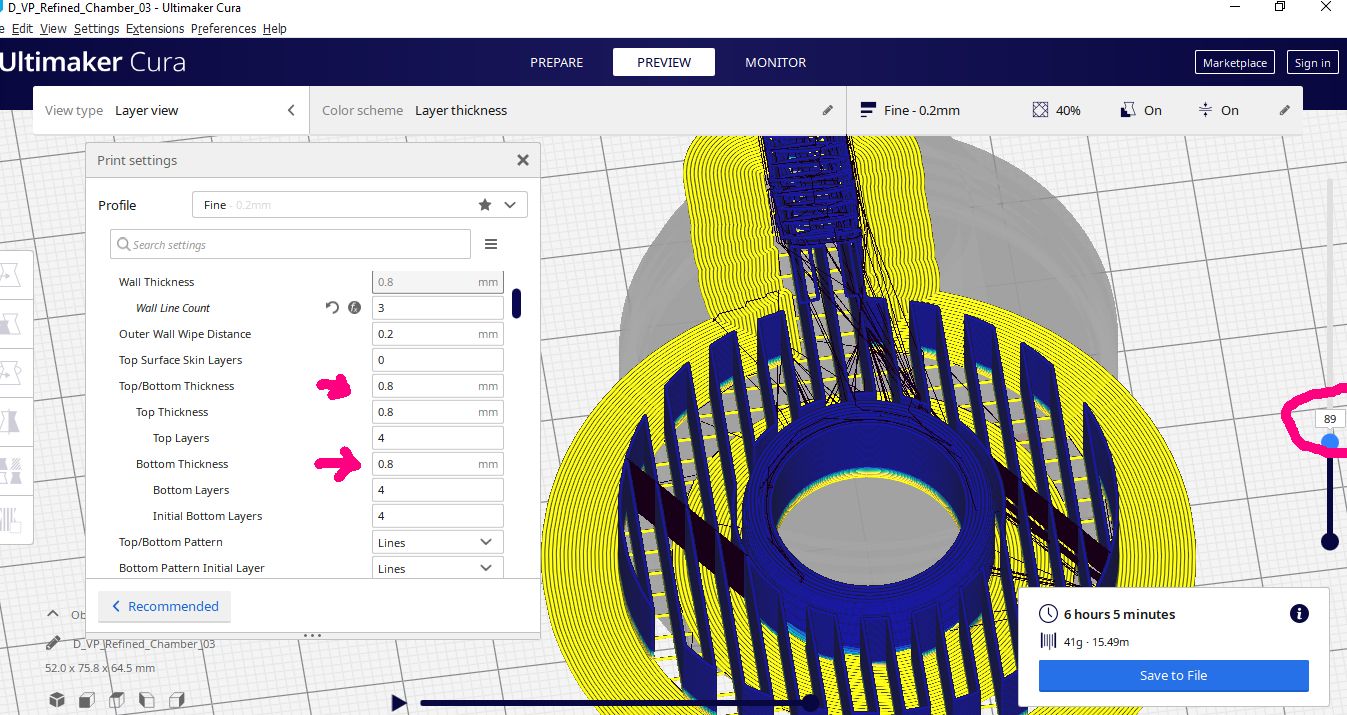Click the build plate adhesion icon

click(1205, 110)
